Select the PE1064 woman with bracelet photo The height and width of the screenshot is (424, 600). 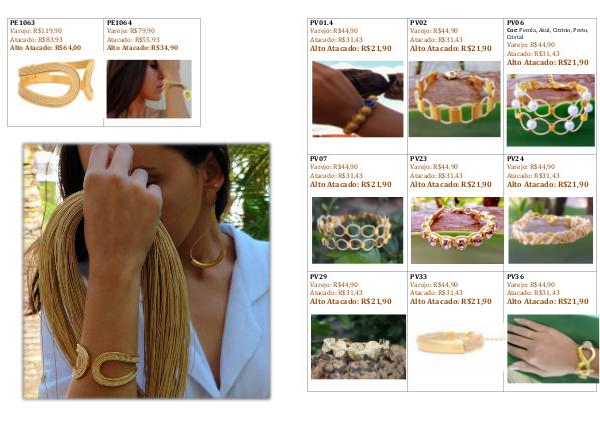tap(149, 89)
